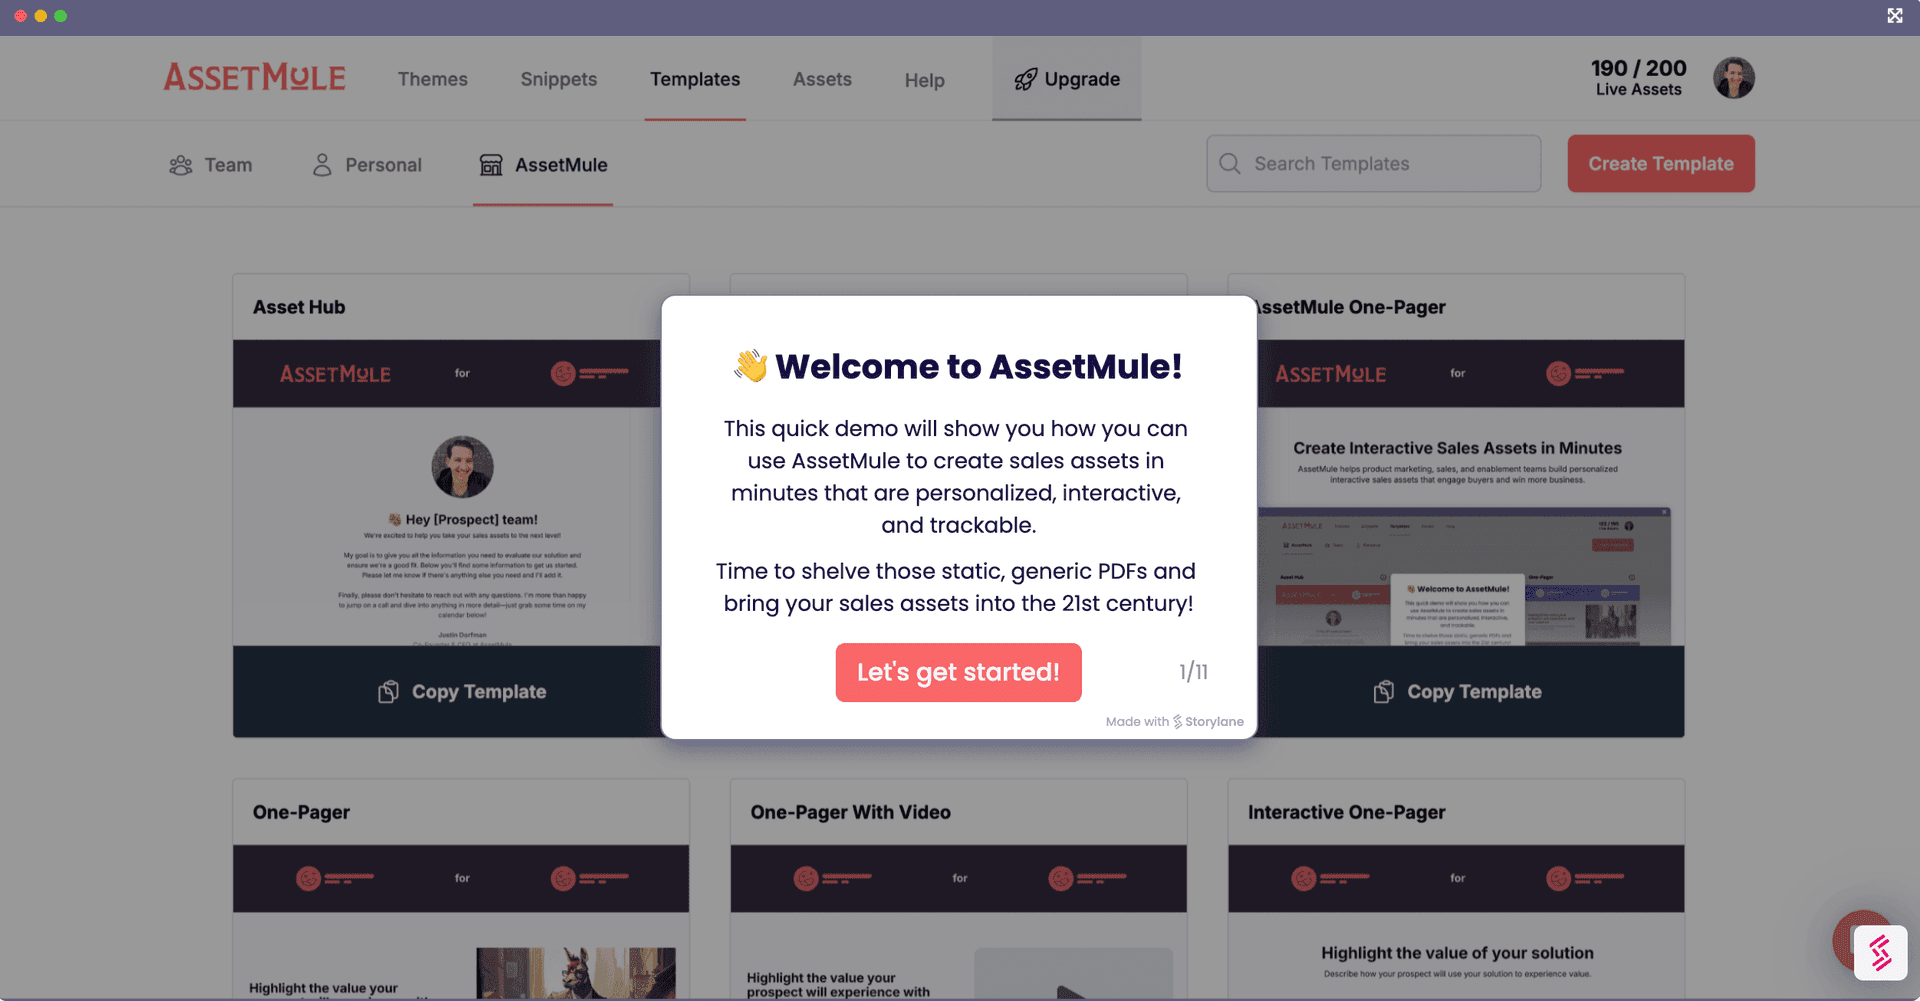This screenshot has width=1920, height=1001.
Task: Open the user profile avatar
Action: [x=1734, y=78]
